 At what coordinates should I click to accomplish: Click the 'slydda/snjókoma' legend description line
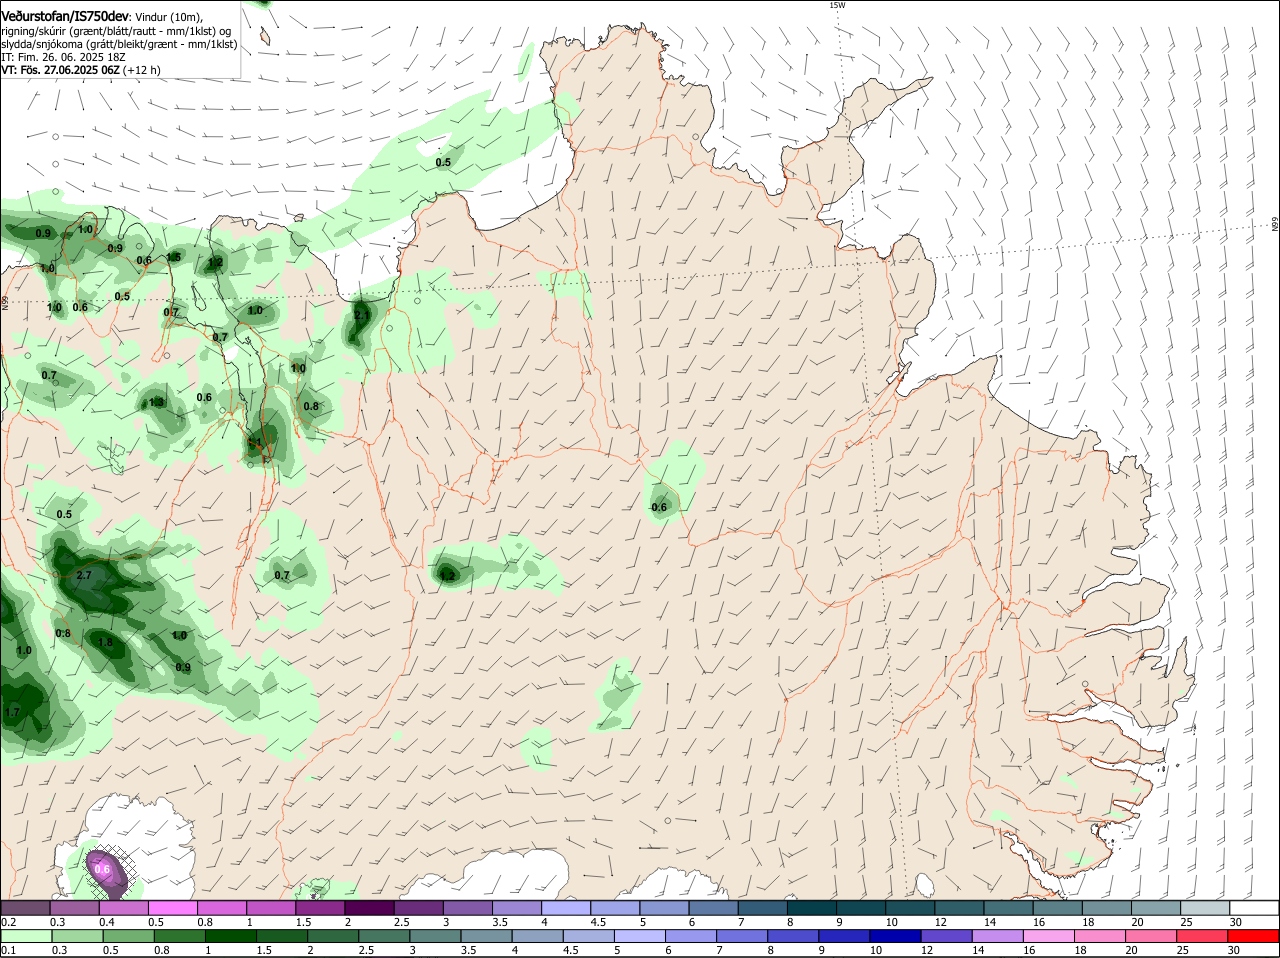[x=119, y=44]
